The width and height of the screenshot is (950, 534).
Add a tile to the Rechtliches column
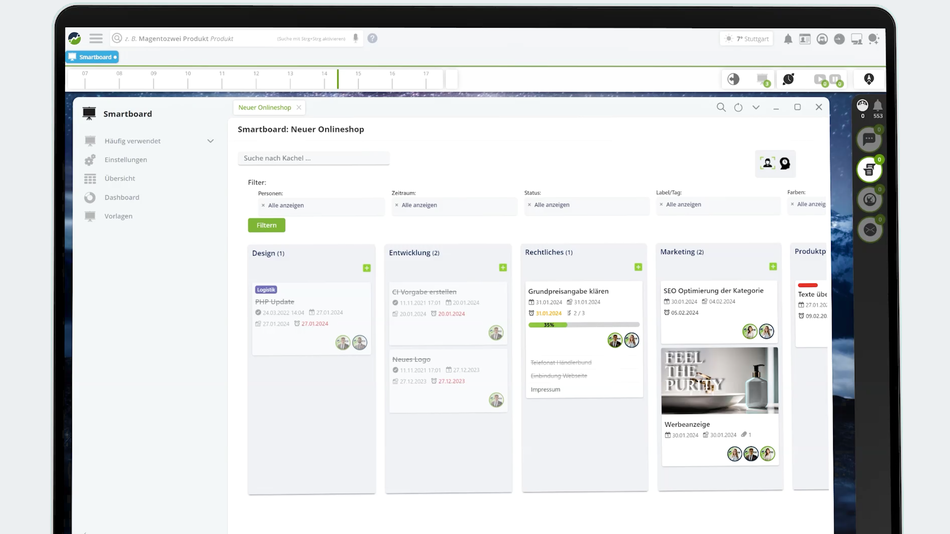pos(638,267)
